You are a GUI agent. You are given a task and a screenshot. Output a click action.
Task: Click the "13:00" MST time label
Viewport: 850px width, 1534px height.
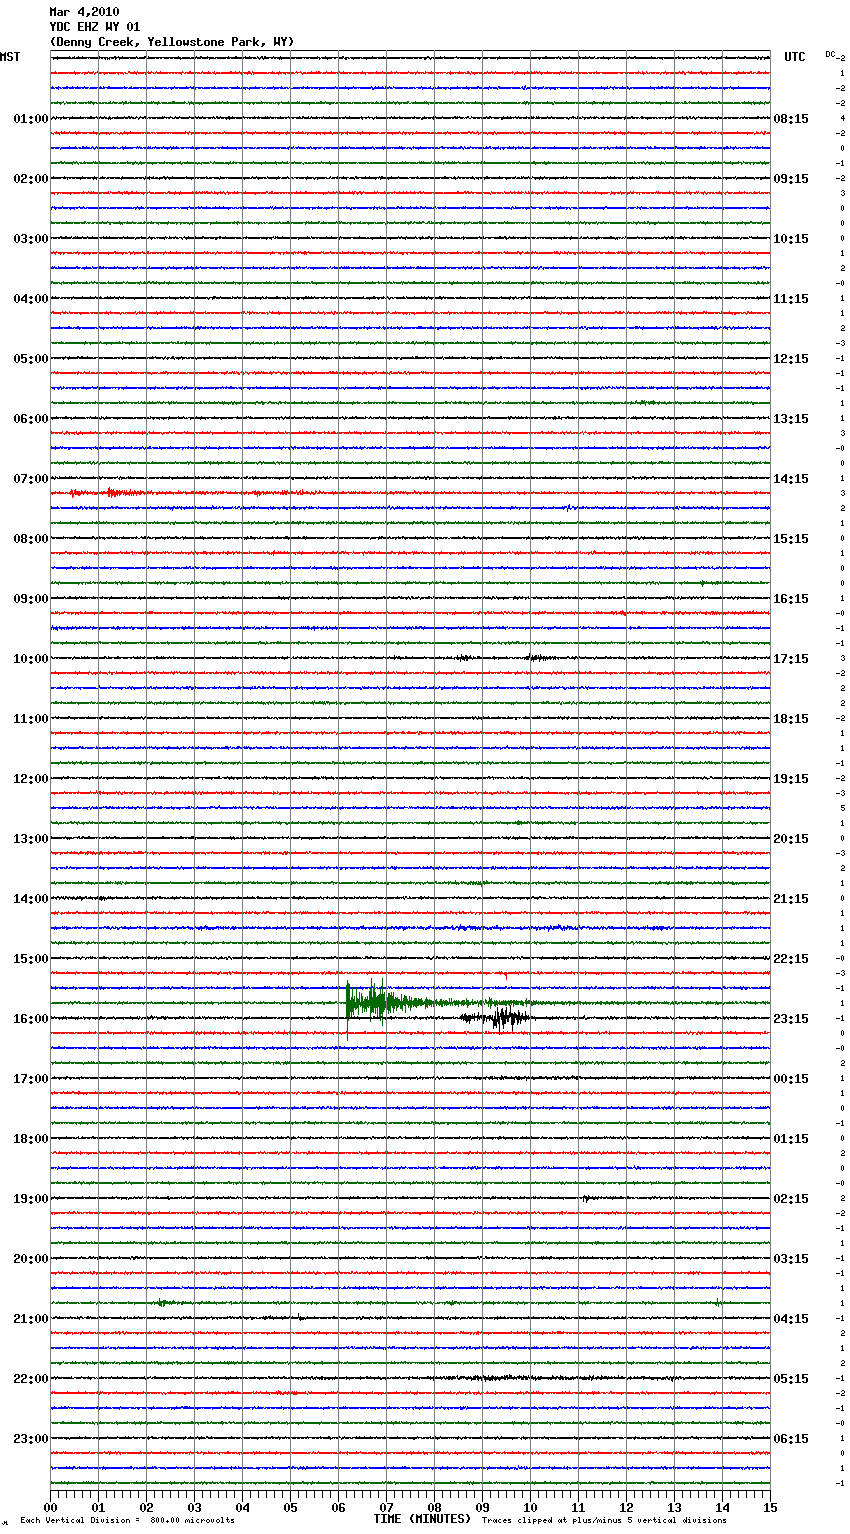pos(31,839)
